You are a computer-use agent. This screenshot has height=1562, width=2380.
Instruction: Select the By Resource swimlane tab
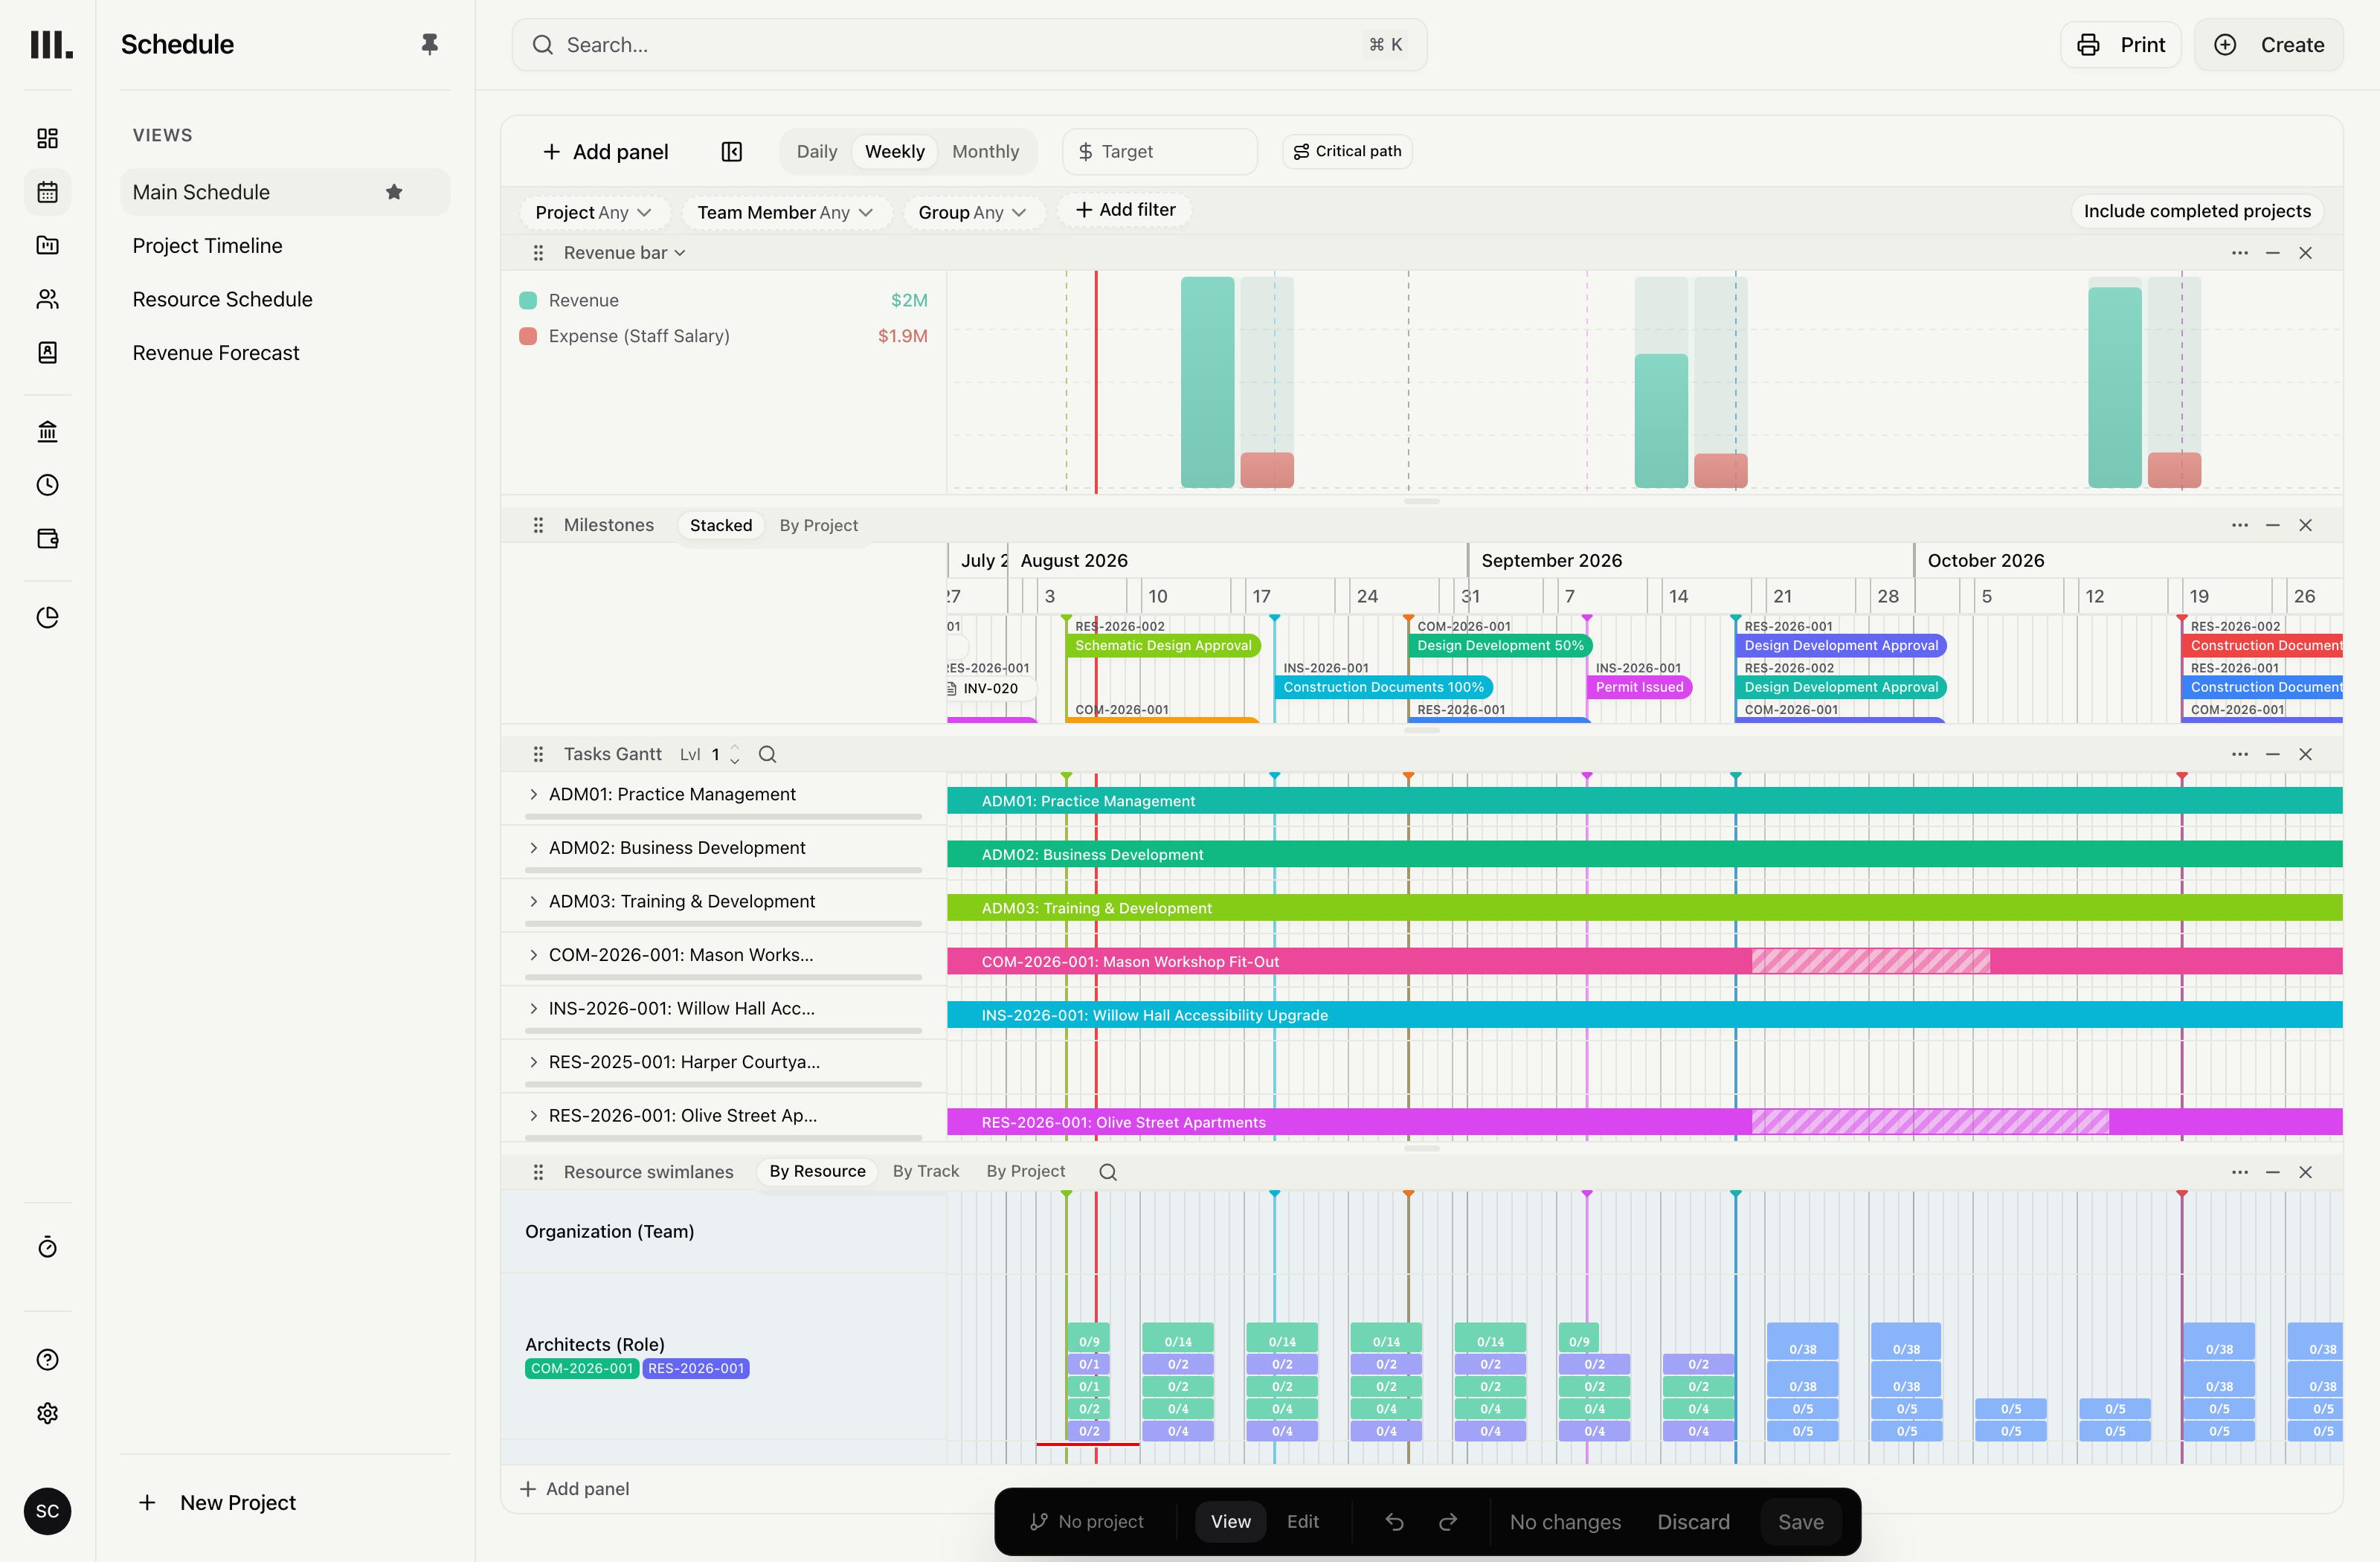coord(816,1171)
